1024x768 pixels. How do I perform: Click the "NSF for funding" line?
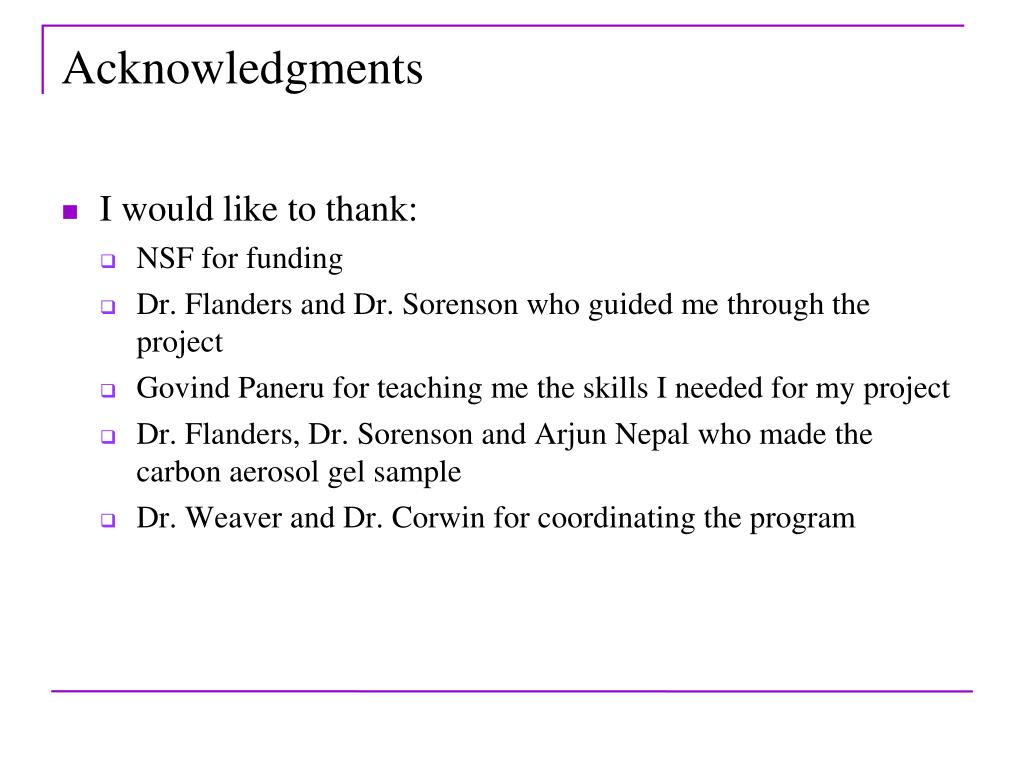coord(240,260)
